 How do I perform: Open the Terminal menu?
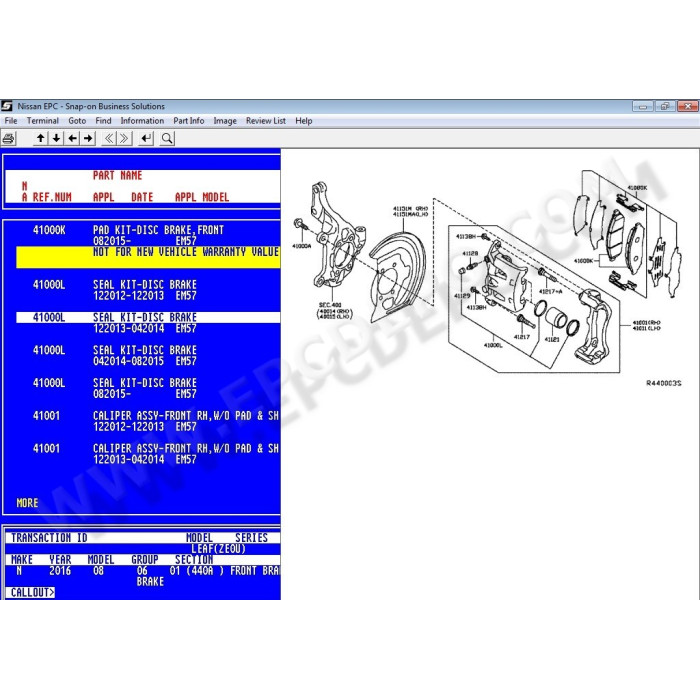43,121
